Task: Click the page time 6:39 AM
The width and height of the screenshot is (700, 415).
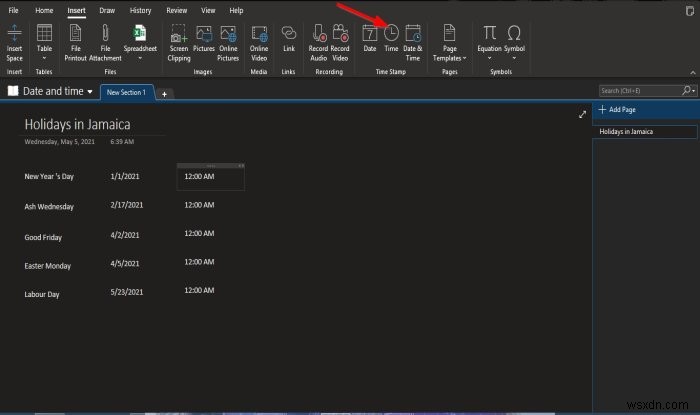Action: click(122, 142)
